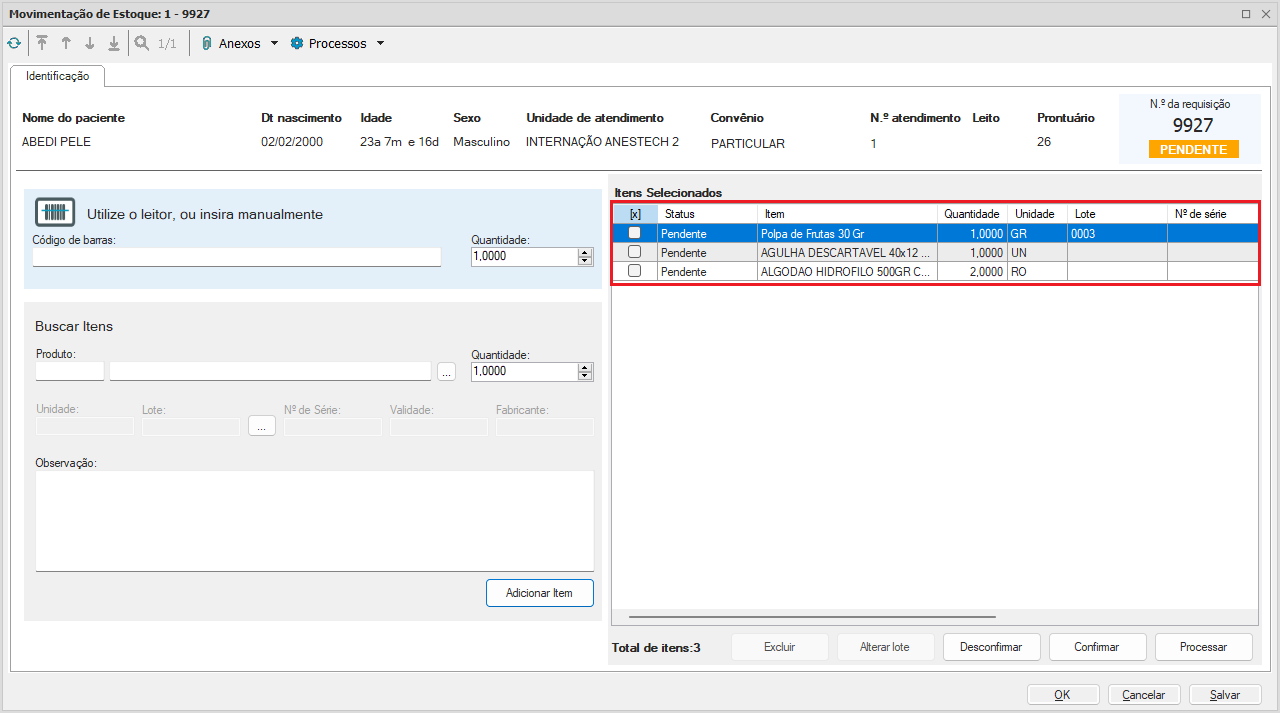Click the Observação text area

pos(315,521)
